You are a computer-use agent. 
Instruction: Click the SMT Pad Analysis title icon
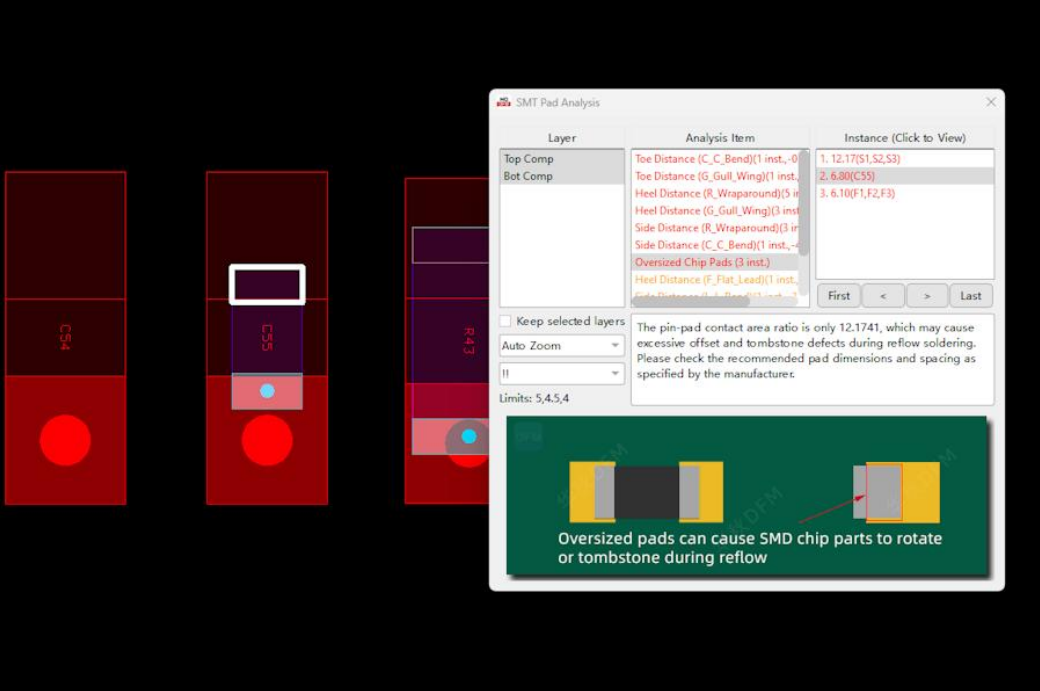click(503, 102)
